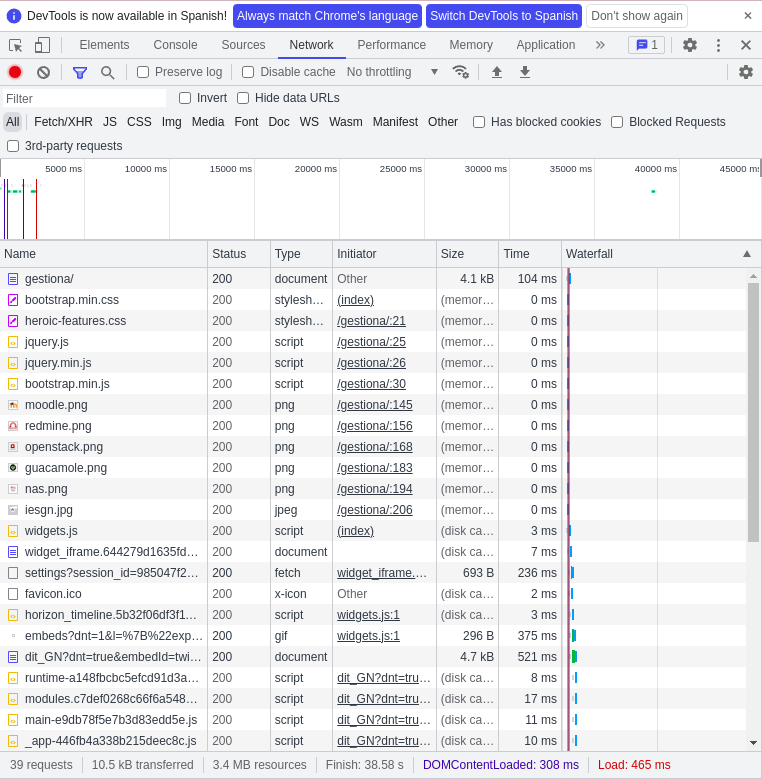Open DevTools three-dot customize menu

click(x=717, y=45)
